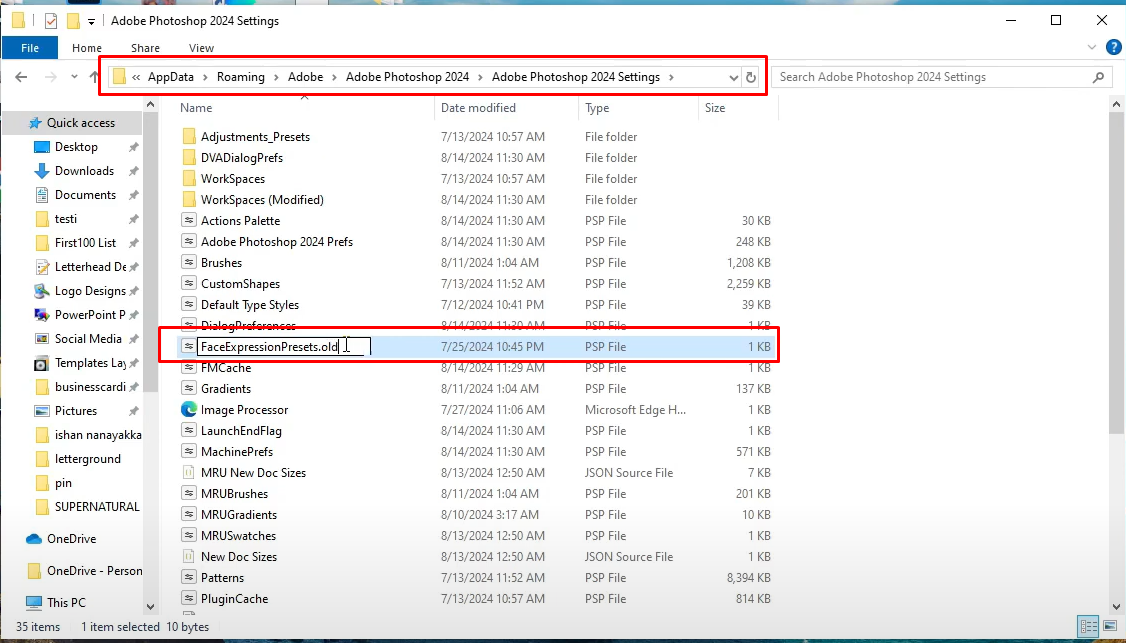Viewport: 1126px width, 643px height.
Task: Go up one folder level with the Up arrow
Action: point(94,77)
